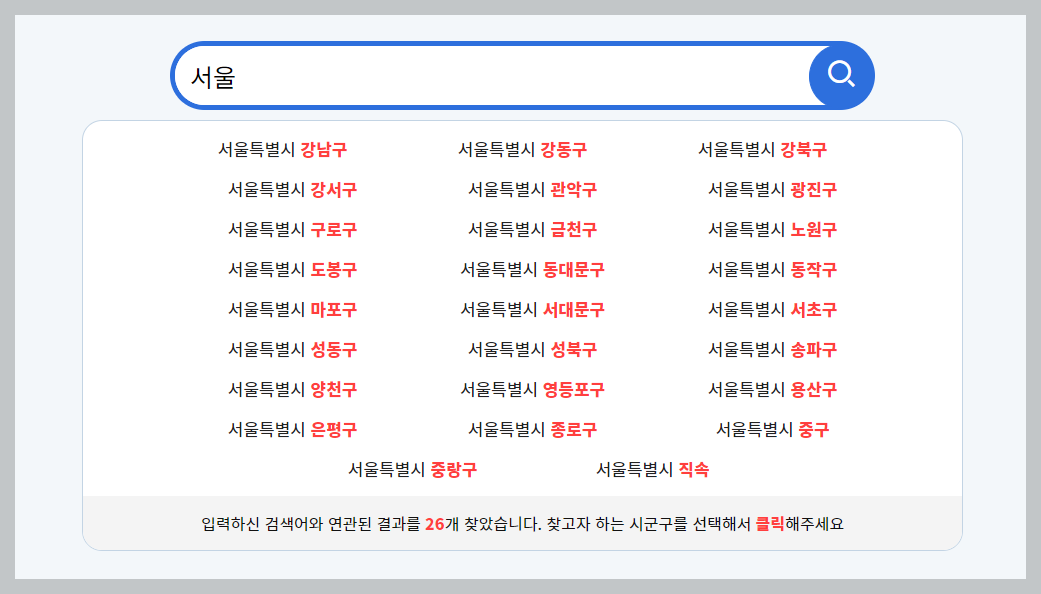Open the 서울특별시 성동구 entry

293,349
